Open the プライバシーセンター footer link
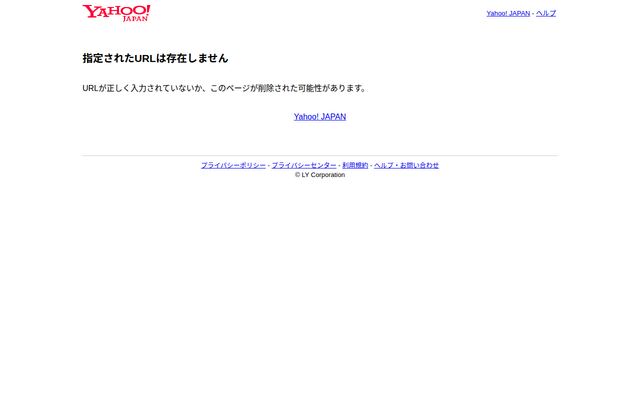Screen dimensions: 640x400 (x=304, y=165)
